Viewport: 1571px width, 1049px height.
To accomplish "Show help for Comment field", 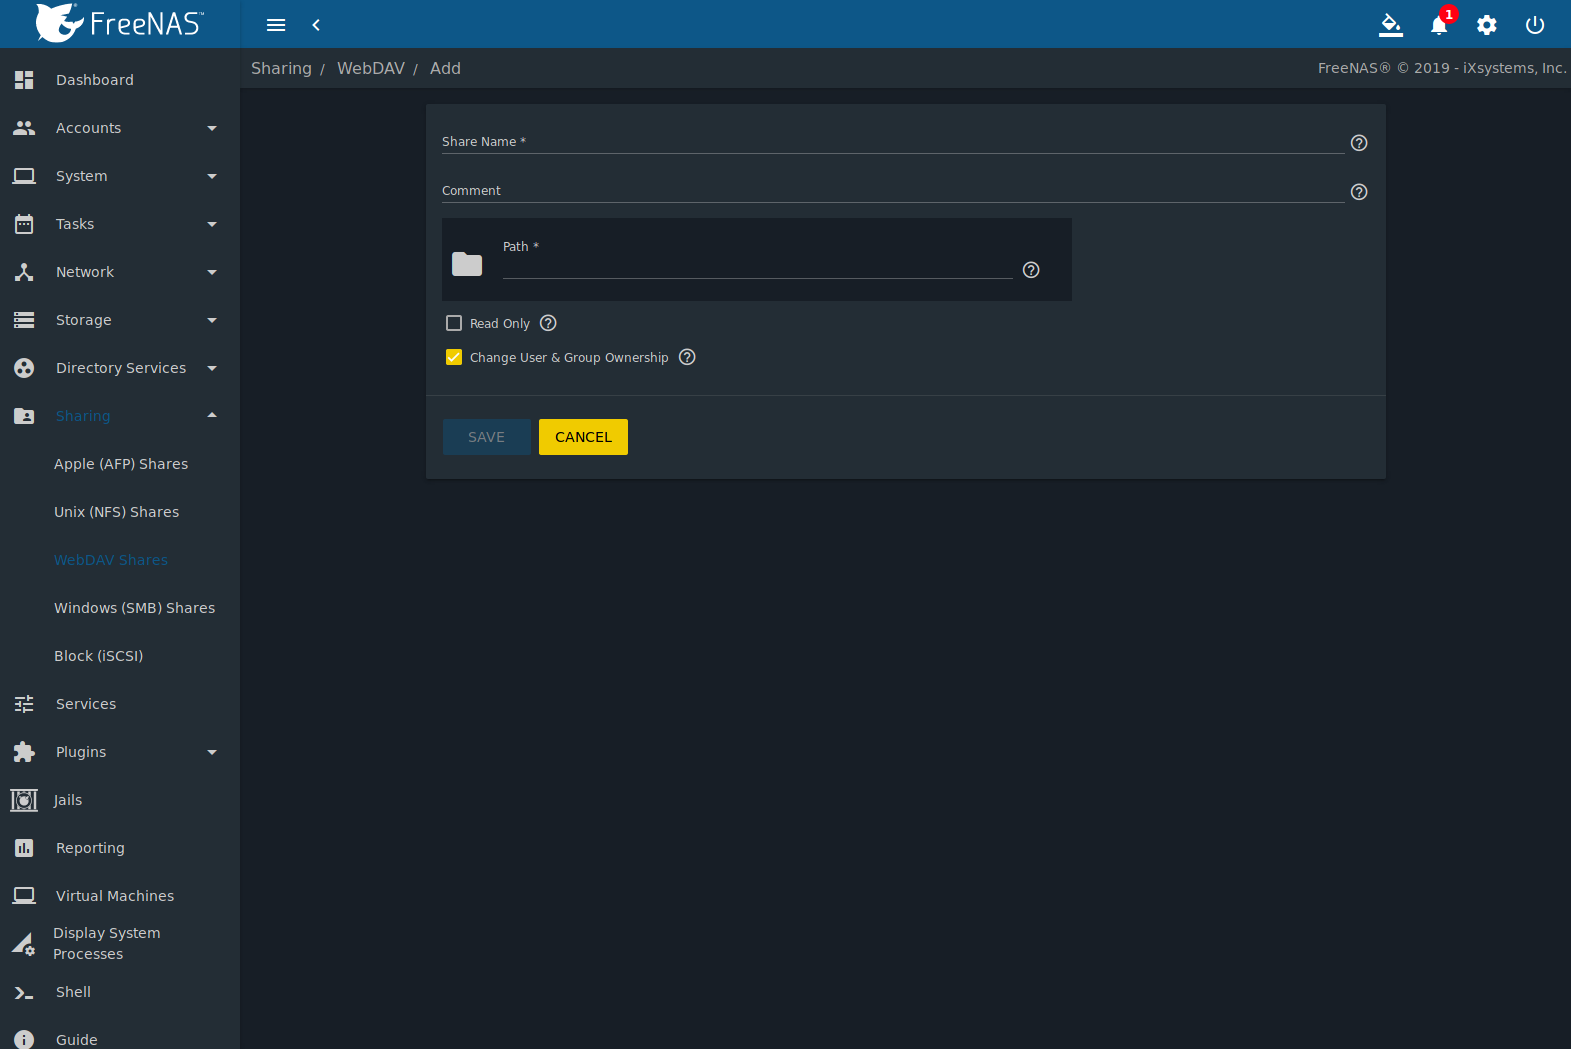I will point(1359,192).
